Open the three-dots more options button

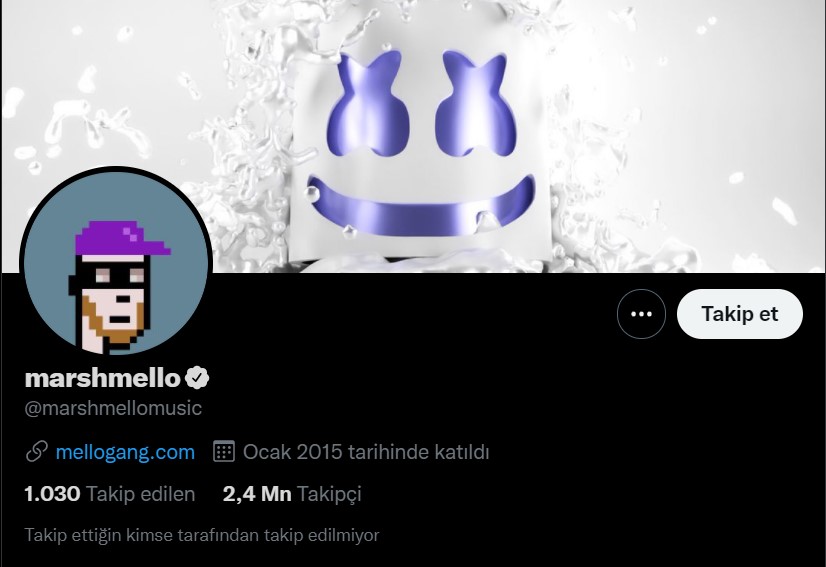tap(641, 314)
